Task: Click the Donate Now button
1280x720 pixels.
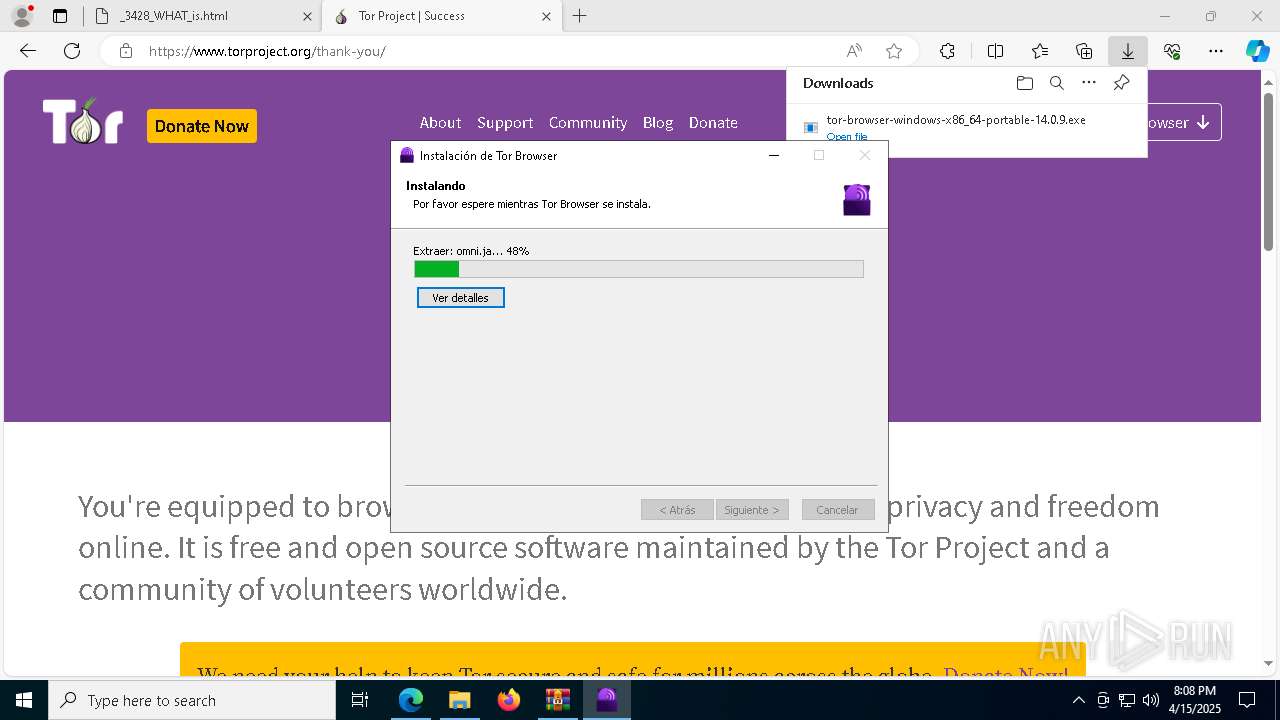Action: click(202, 126)
